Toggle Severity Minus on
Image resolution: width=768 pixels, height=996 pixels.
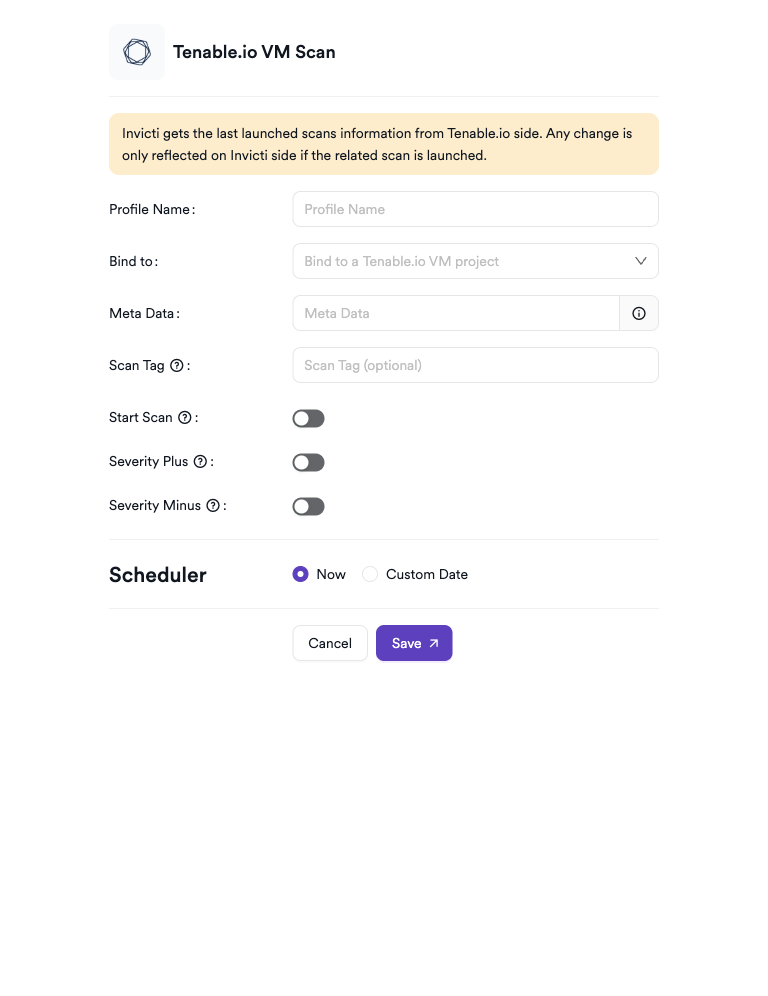[x=308, y=506]
